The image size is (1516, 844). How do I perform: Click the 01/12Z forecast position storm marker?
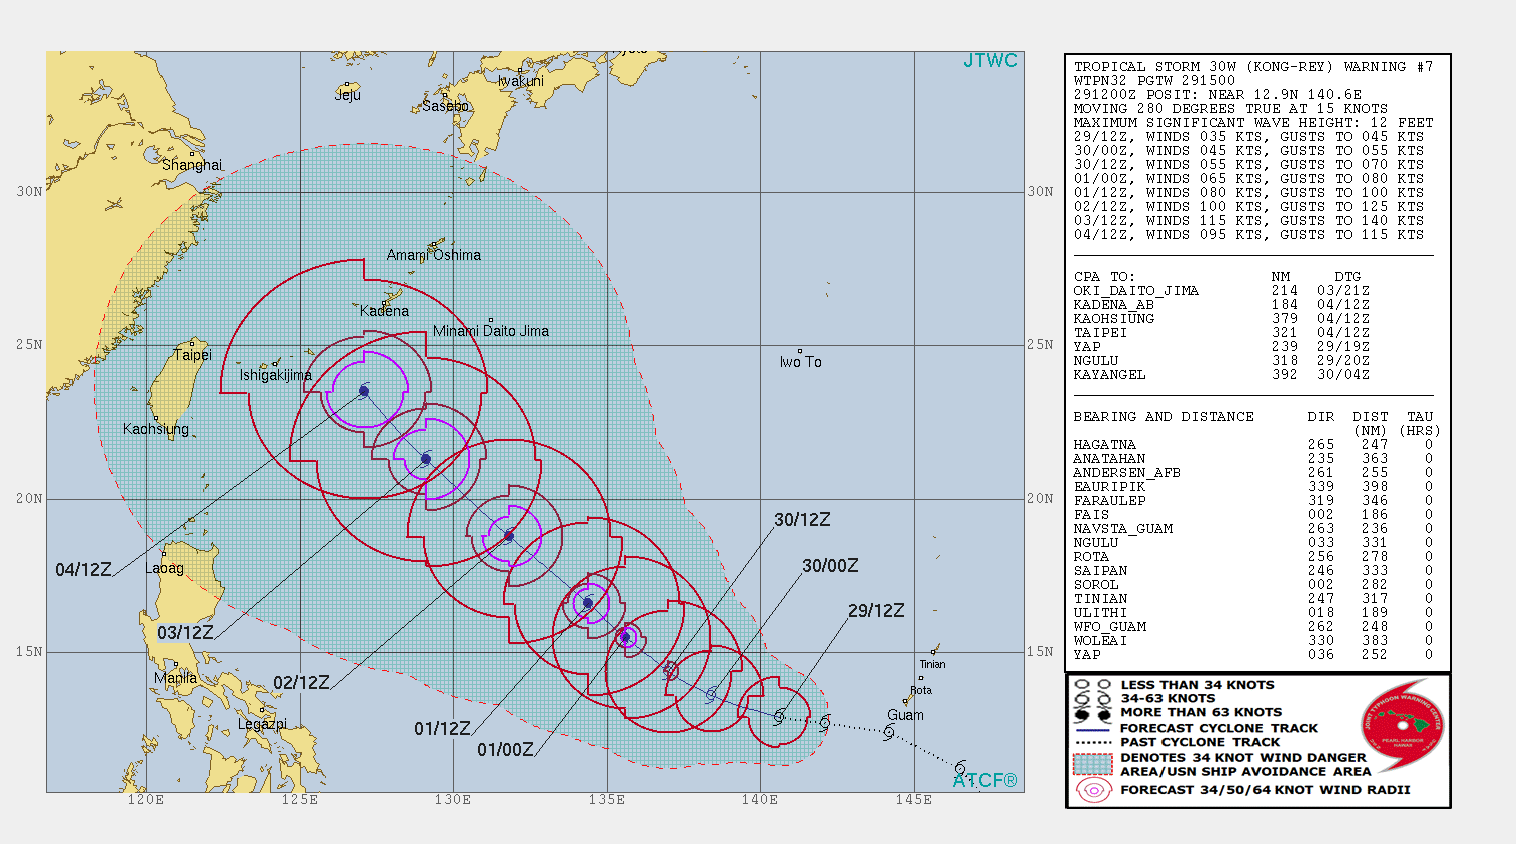[588, 603]
